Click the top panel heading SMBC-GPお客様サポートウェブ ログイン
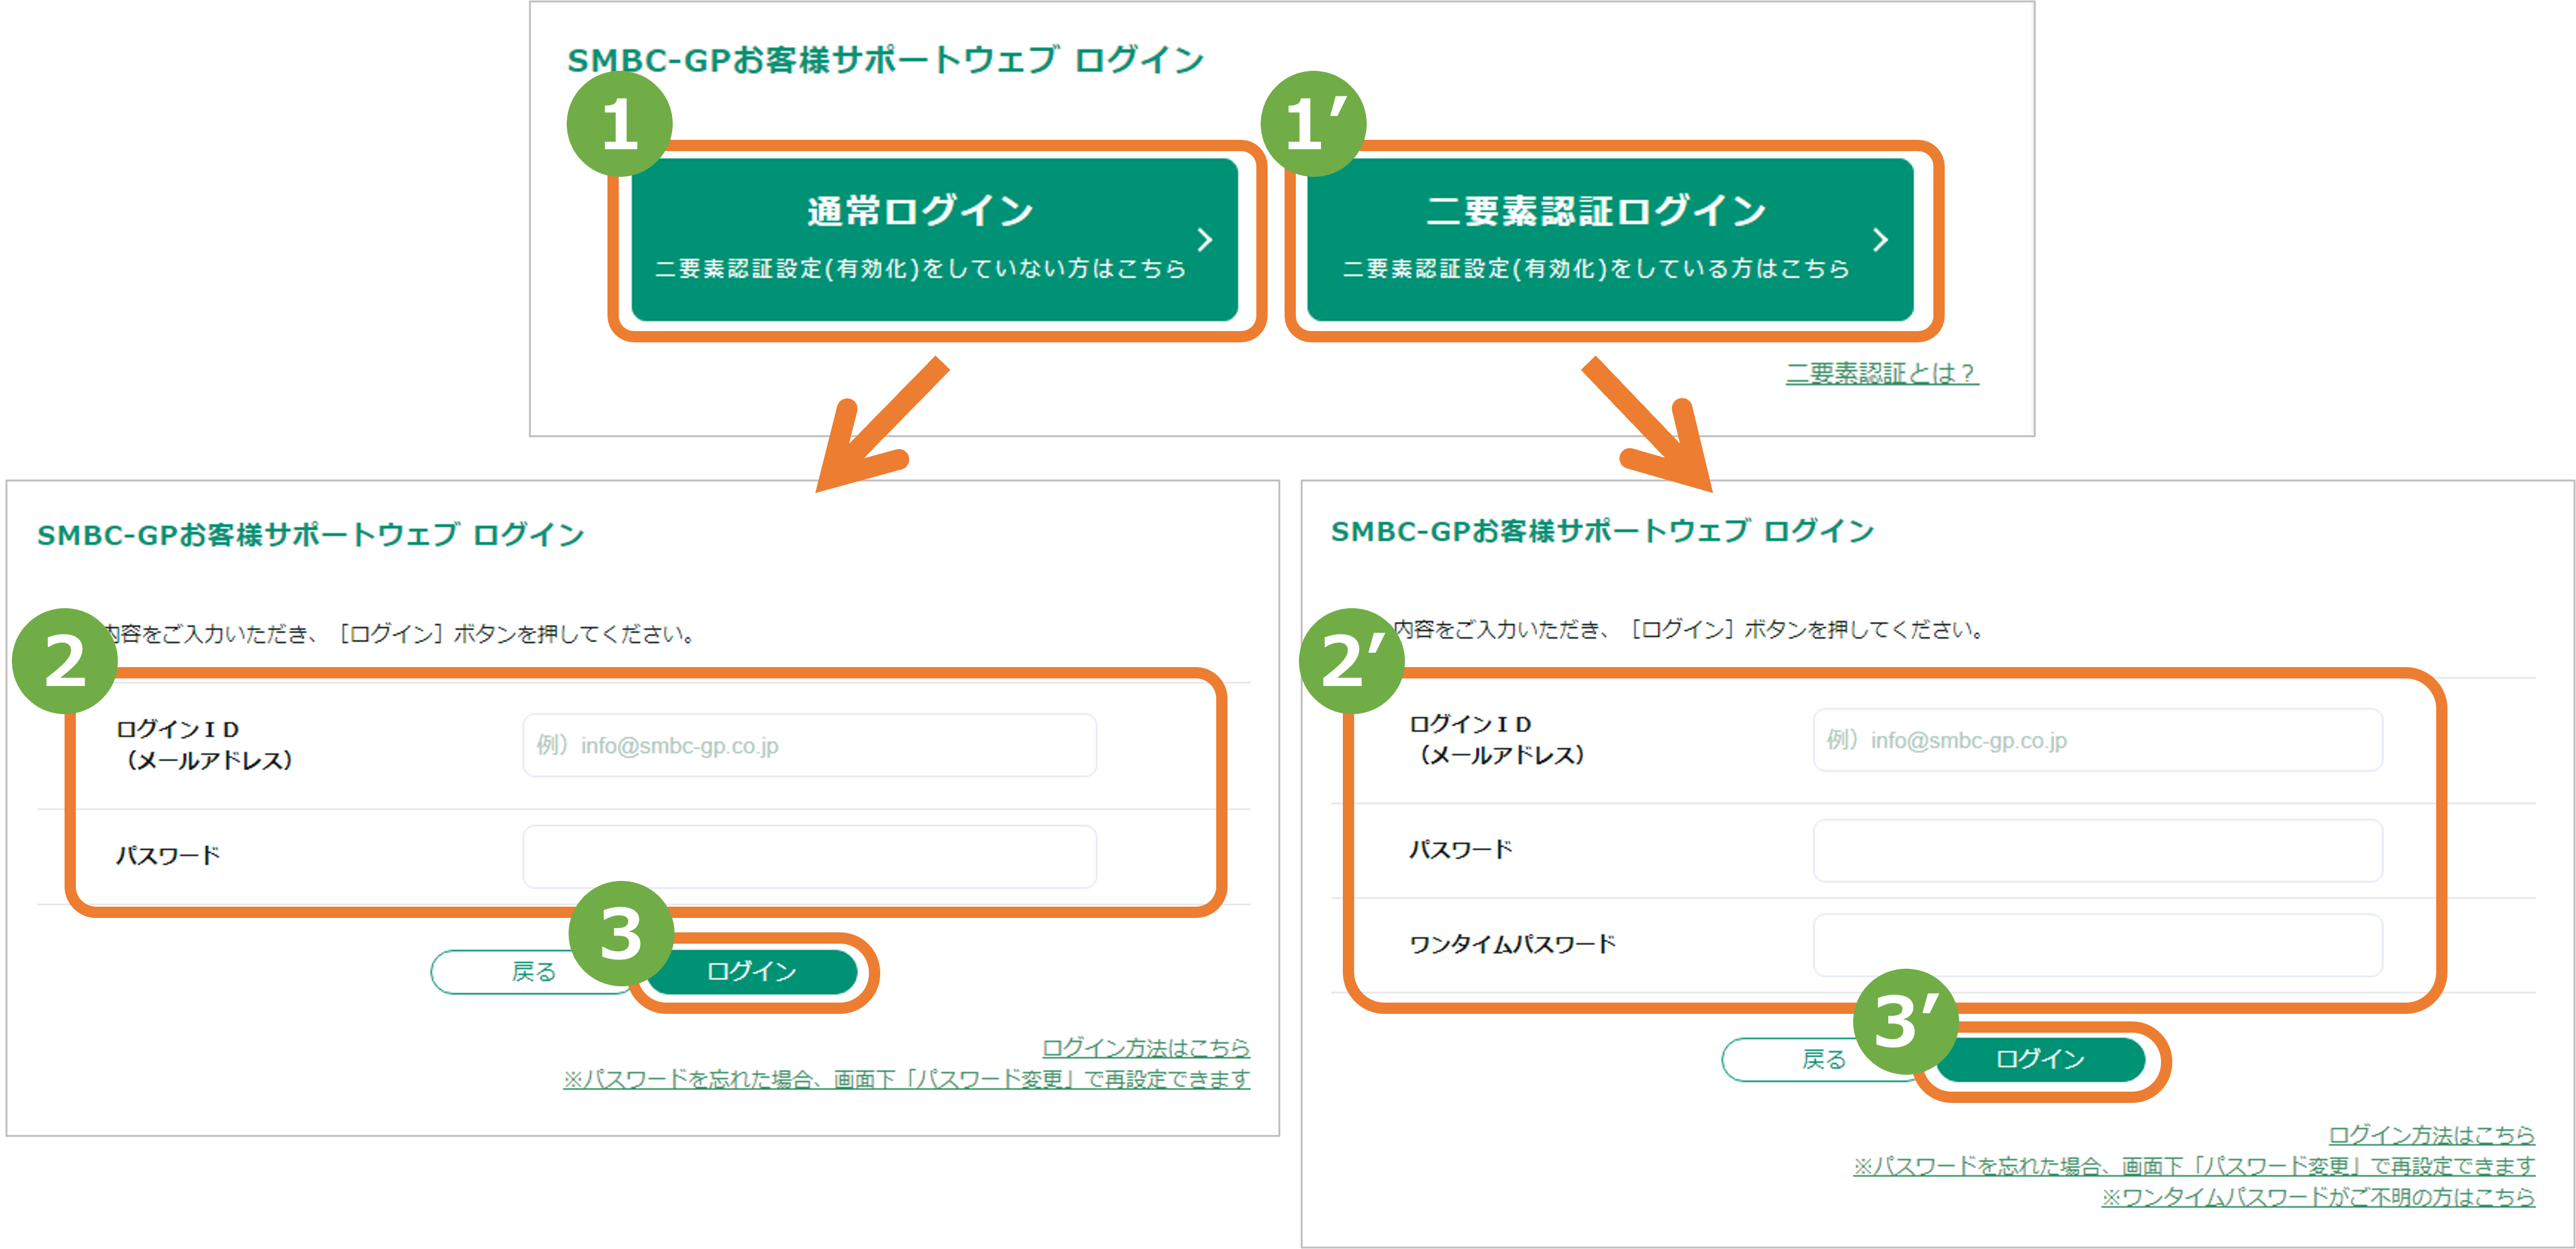The width and height of the screenshot is (2576, 1249). coord(885,60)
